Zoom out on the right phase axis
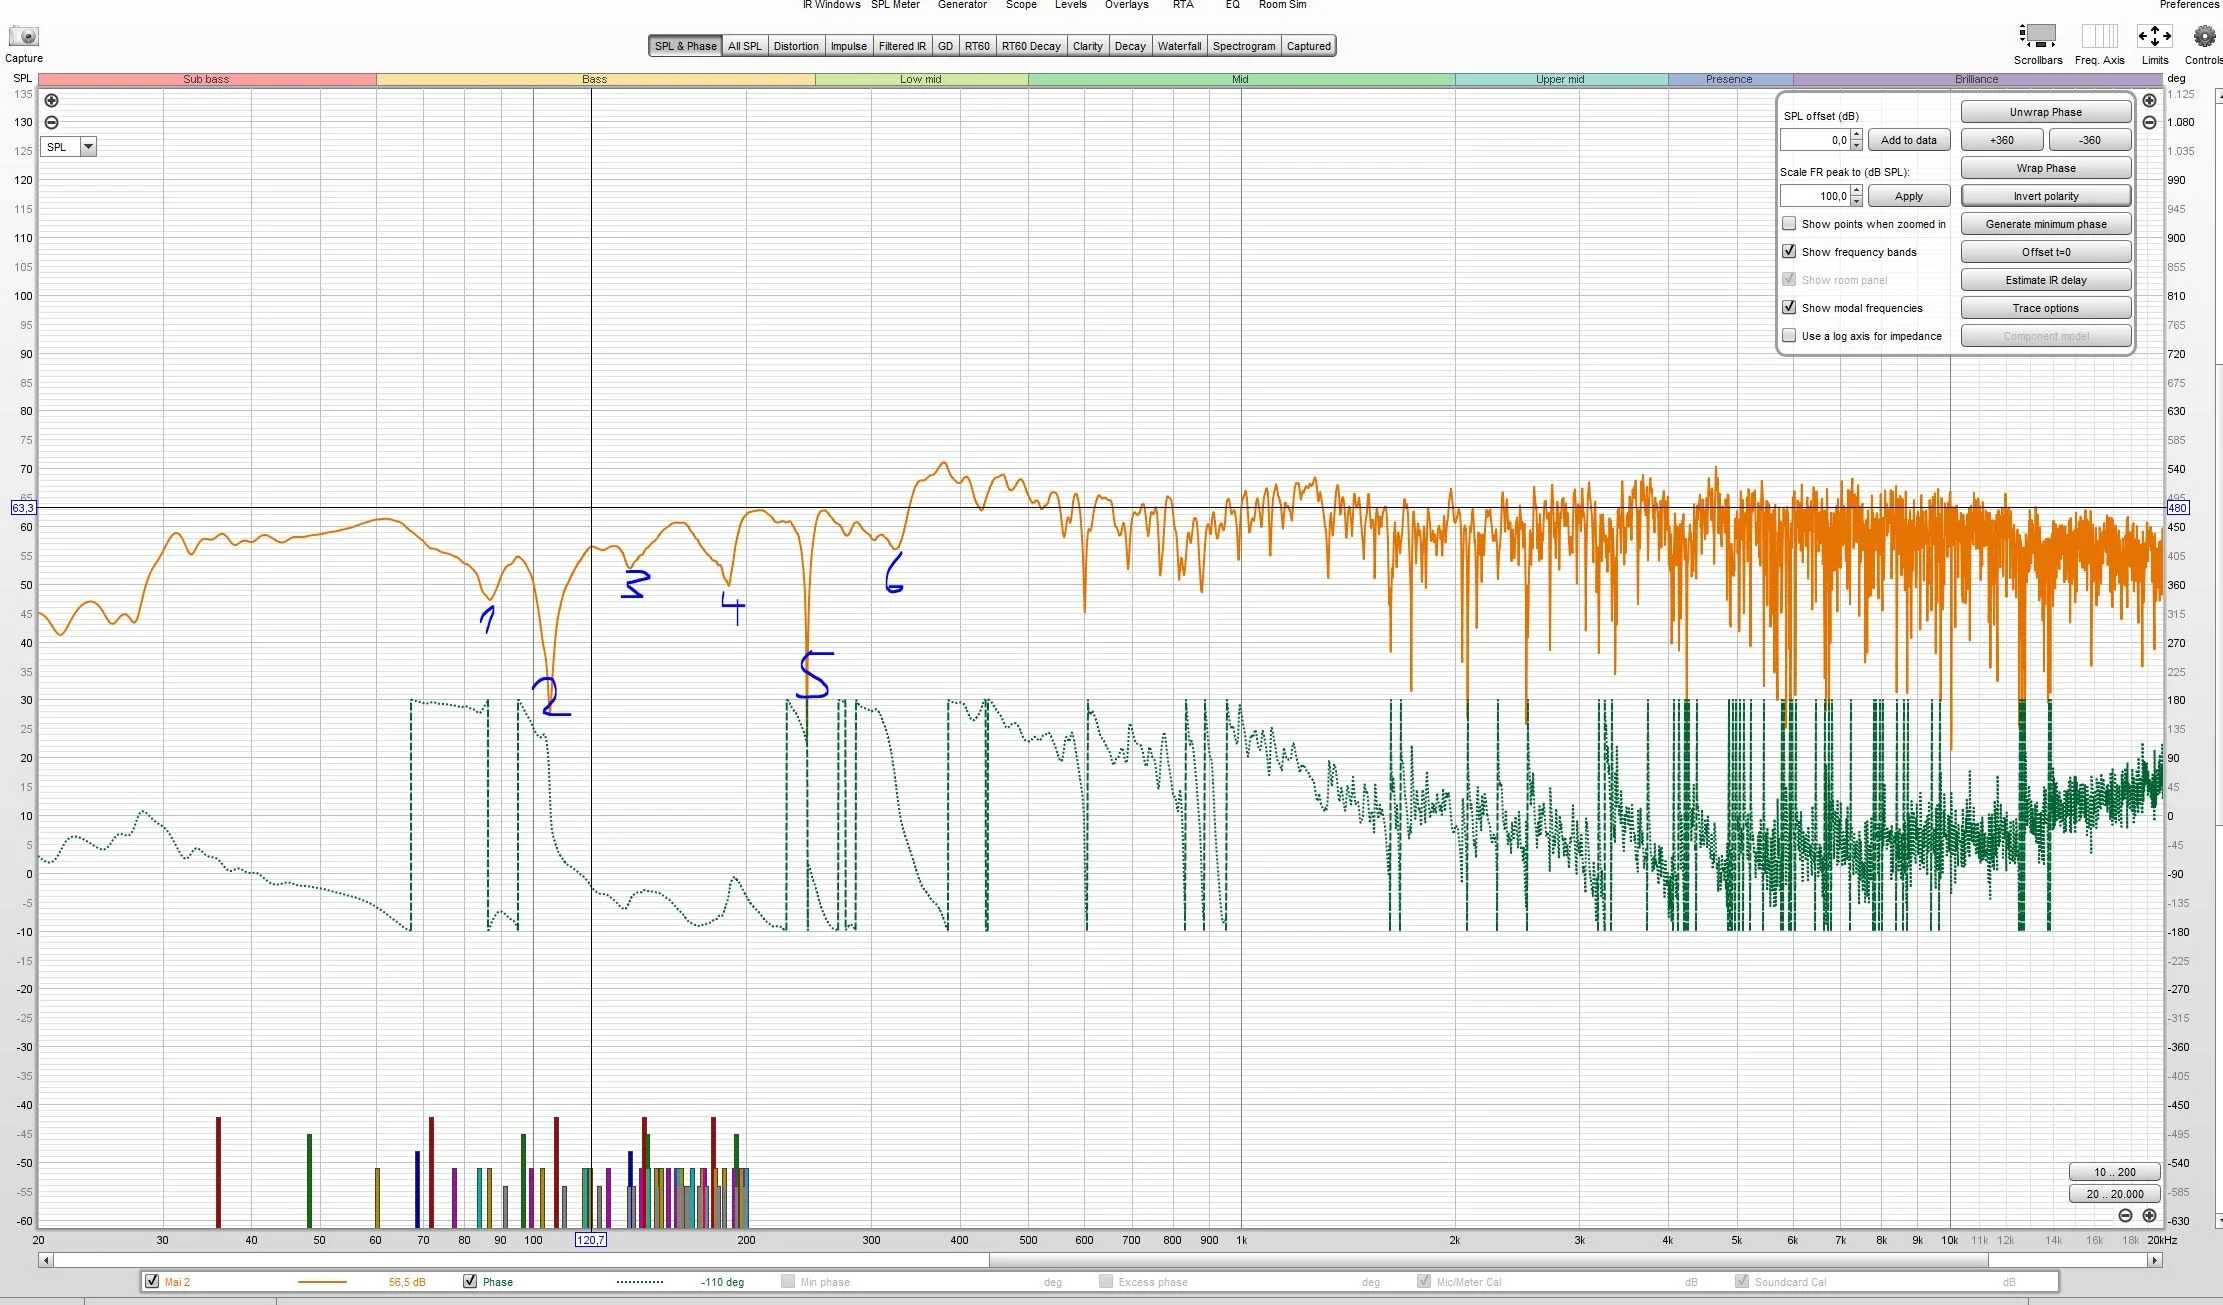The image size is (2223, 1305). [x=2149, y=123]
